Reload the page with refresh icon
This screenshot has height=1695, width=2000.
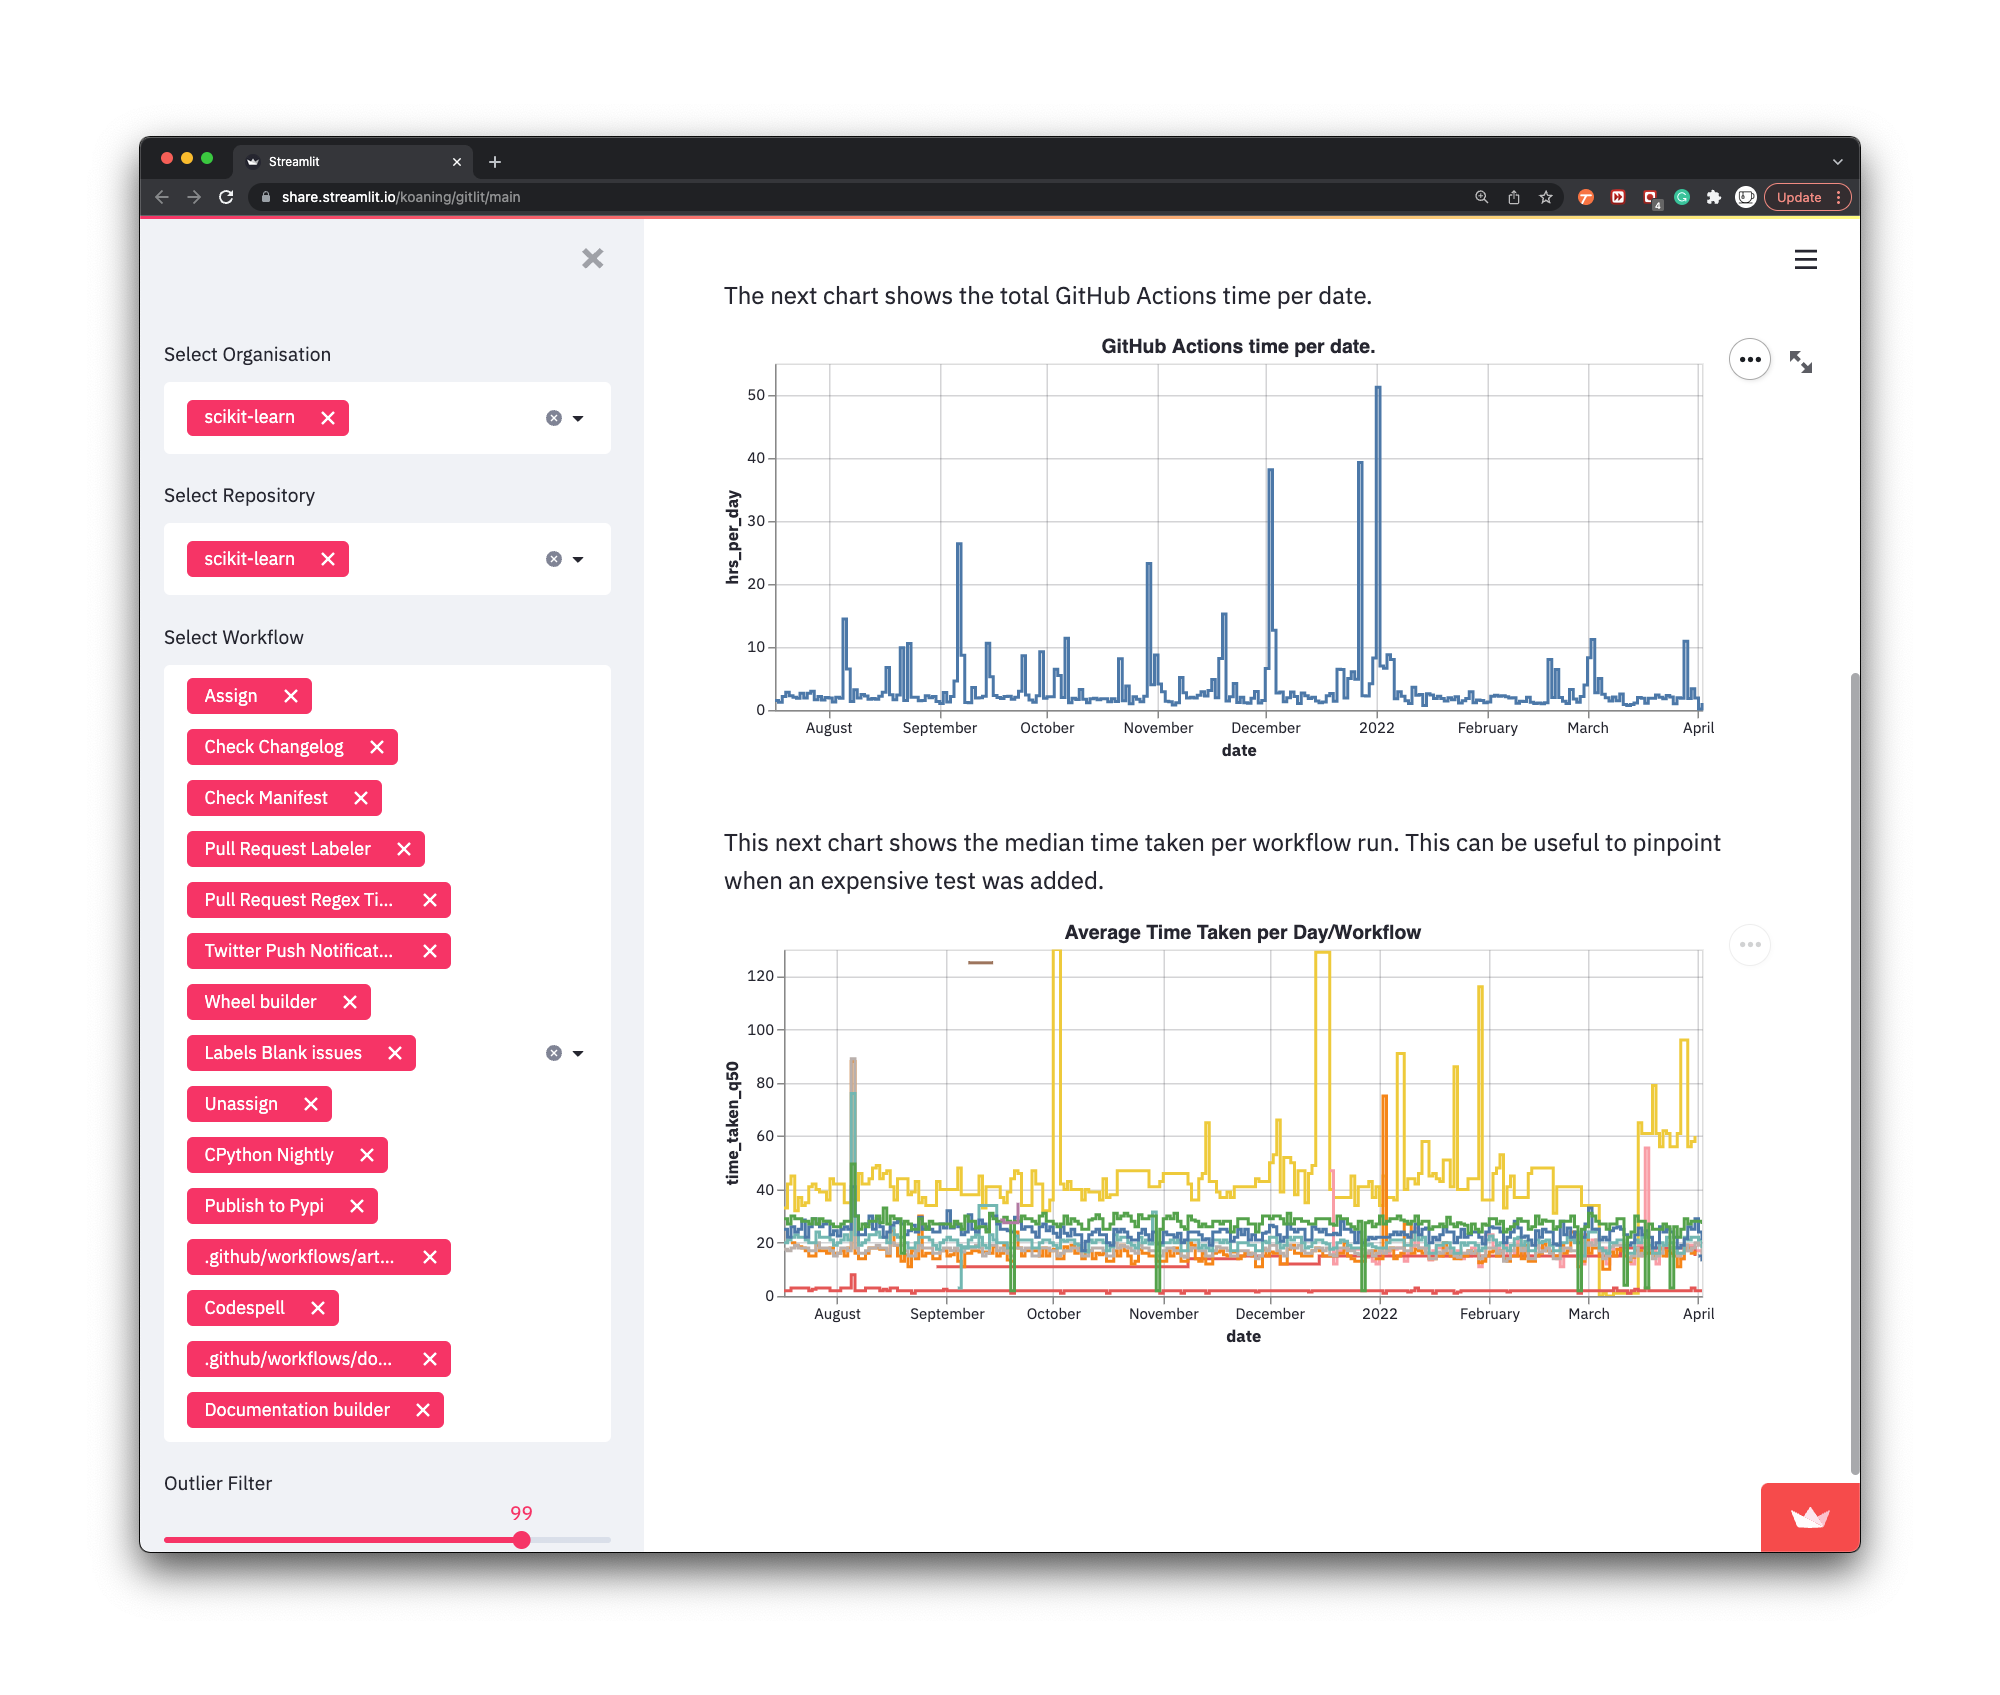(226, 197)
